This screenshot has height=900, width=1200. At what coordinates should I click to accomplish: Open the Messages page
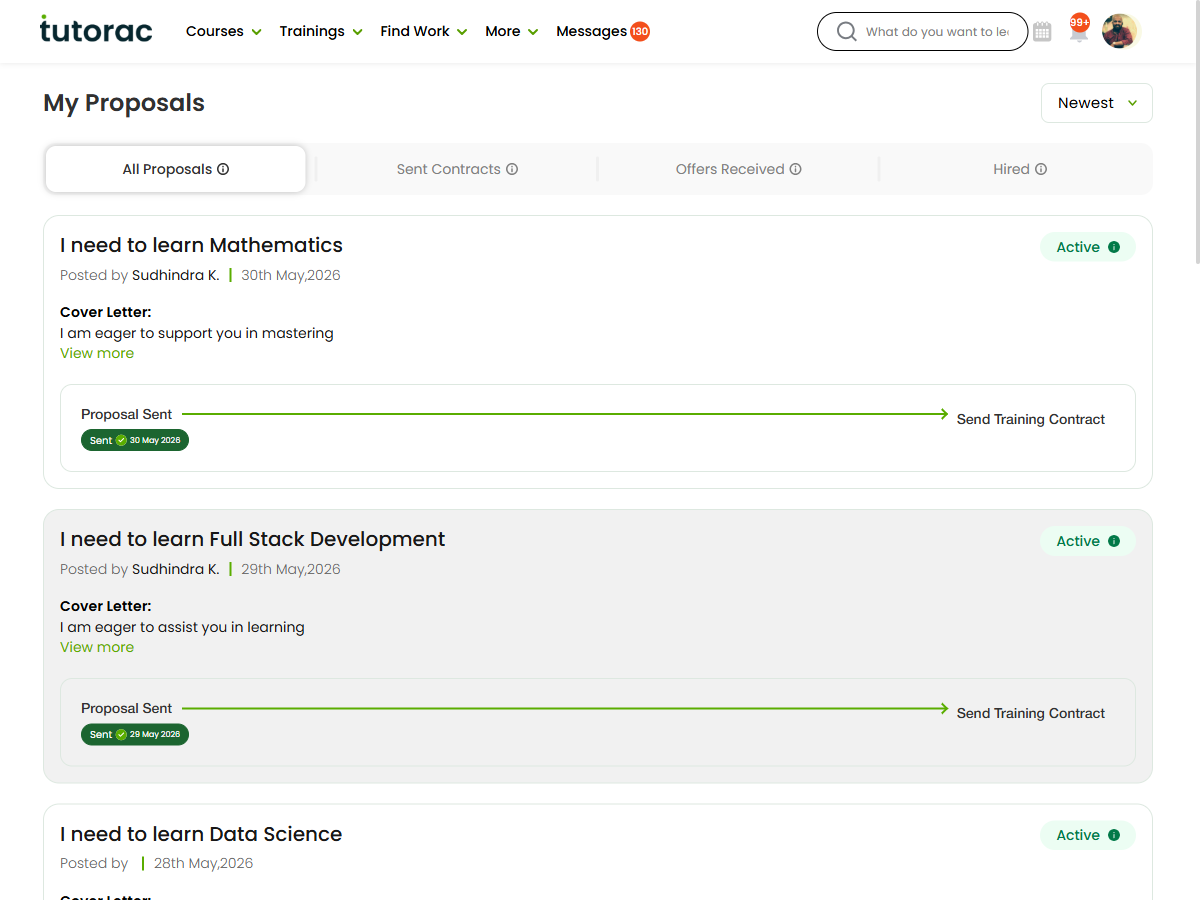[591, 31]
